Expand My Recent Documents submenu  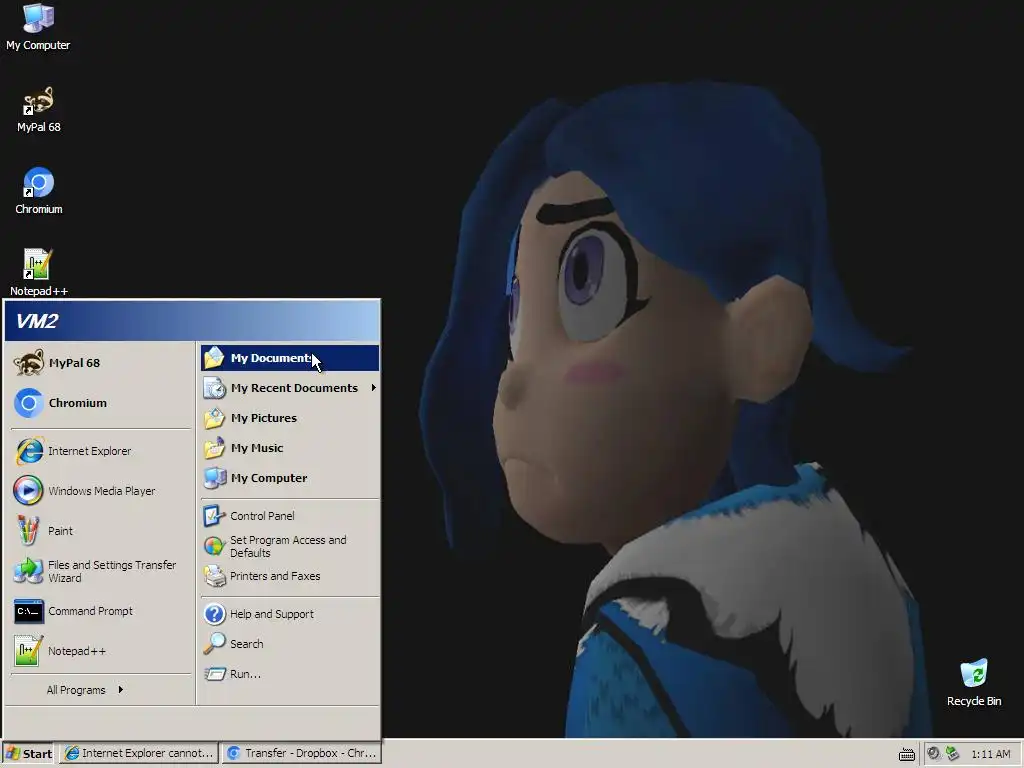(x=290, y=388)
